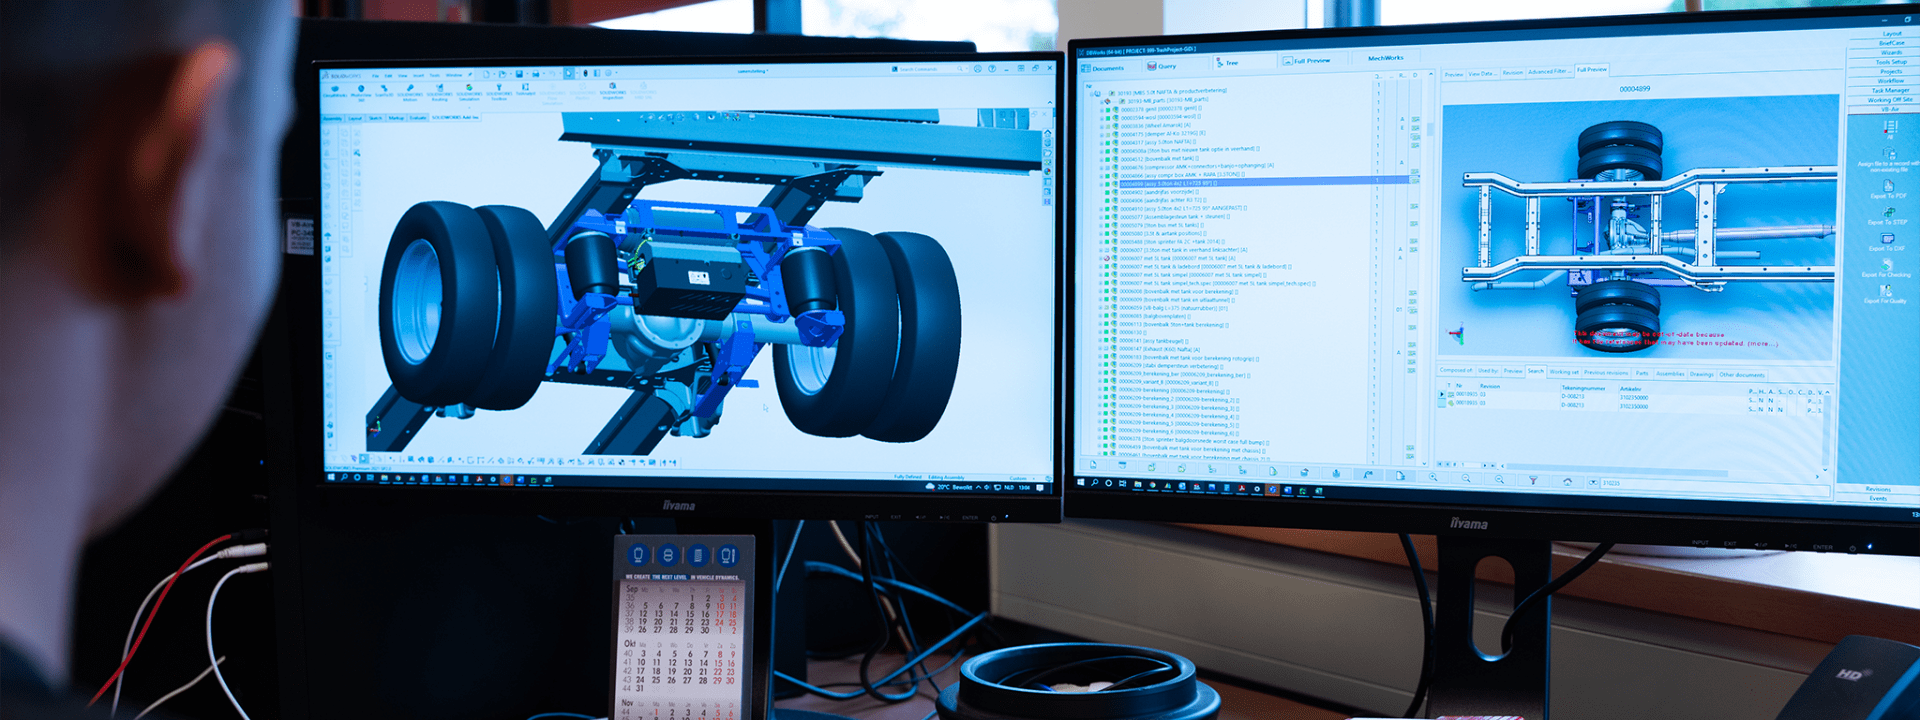The height and width of the screenshot is (720, 1920).
Task: Click the New document icon in SolidWorks
Action: [486, 74]
